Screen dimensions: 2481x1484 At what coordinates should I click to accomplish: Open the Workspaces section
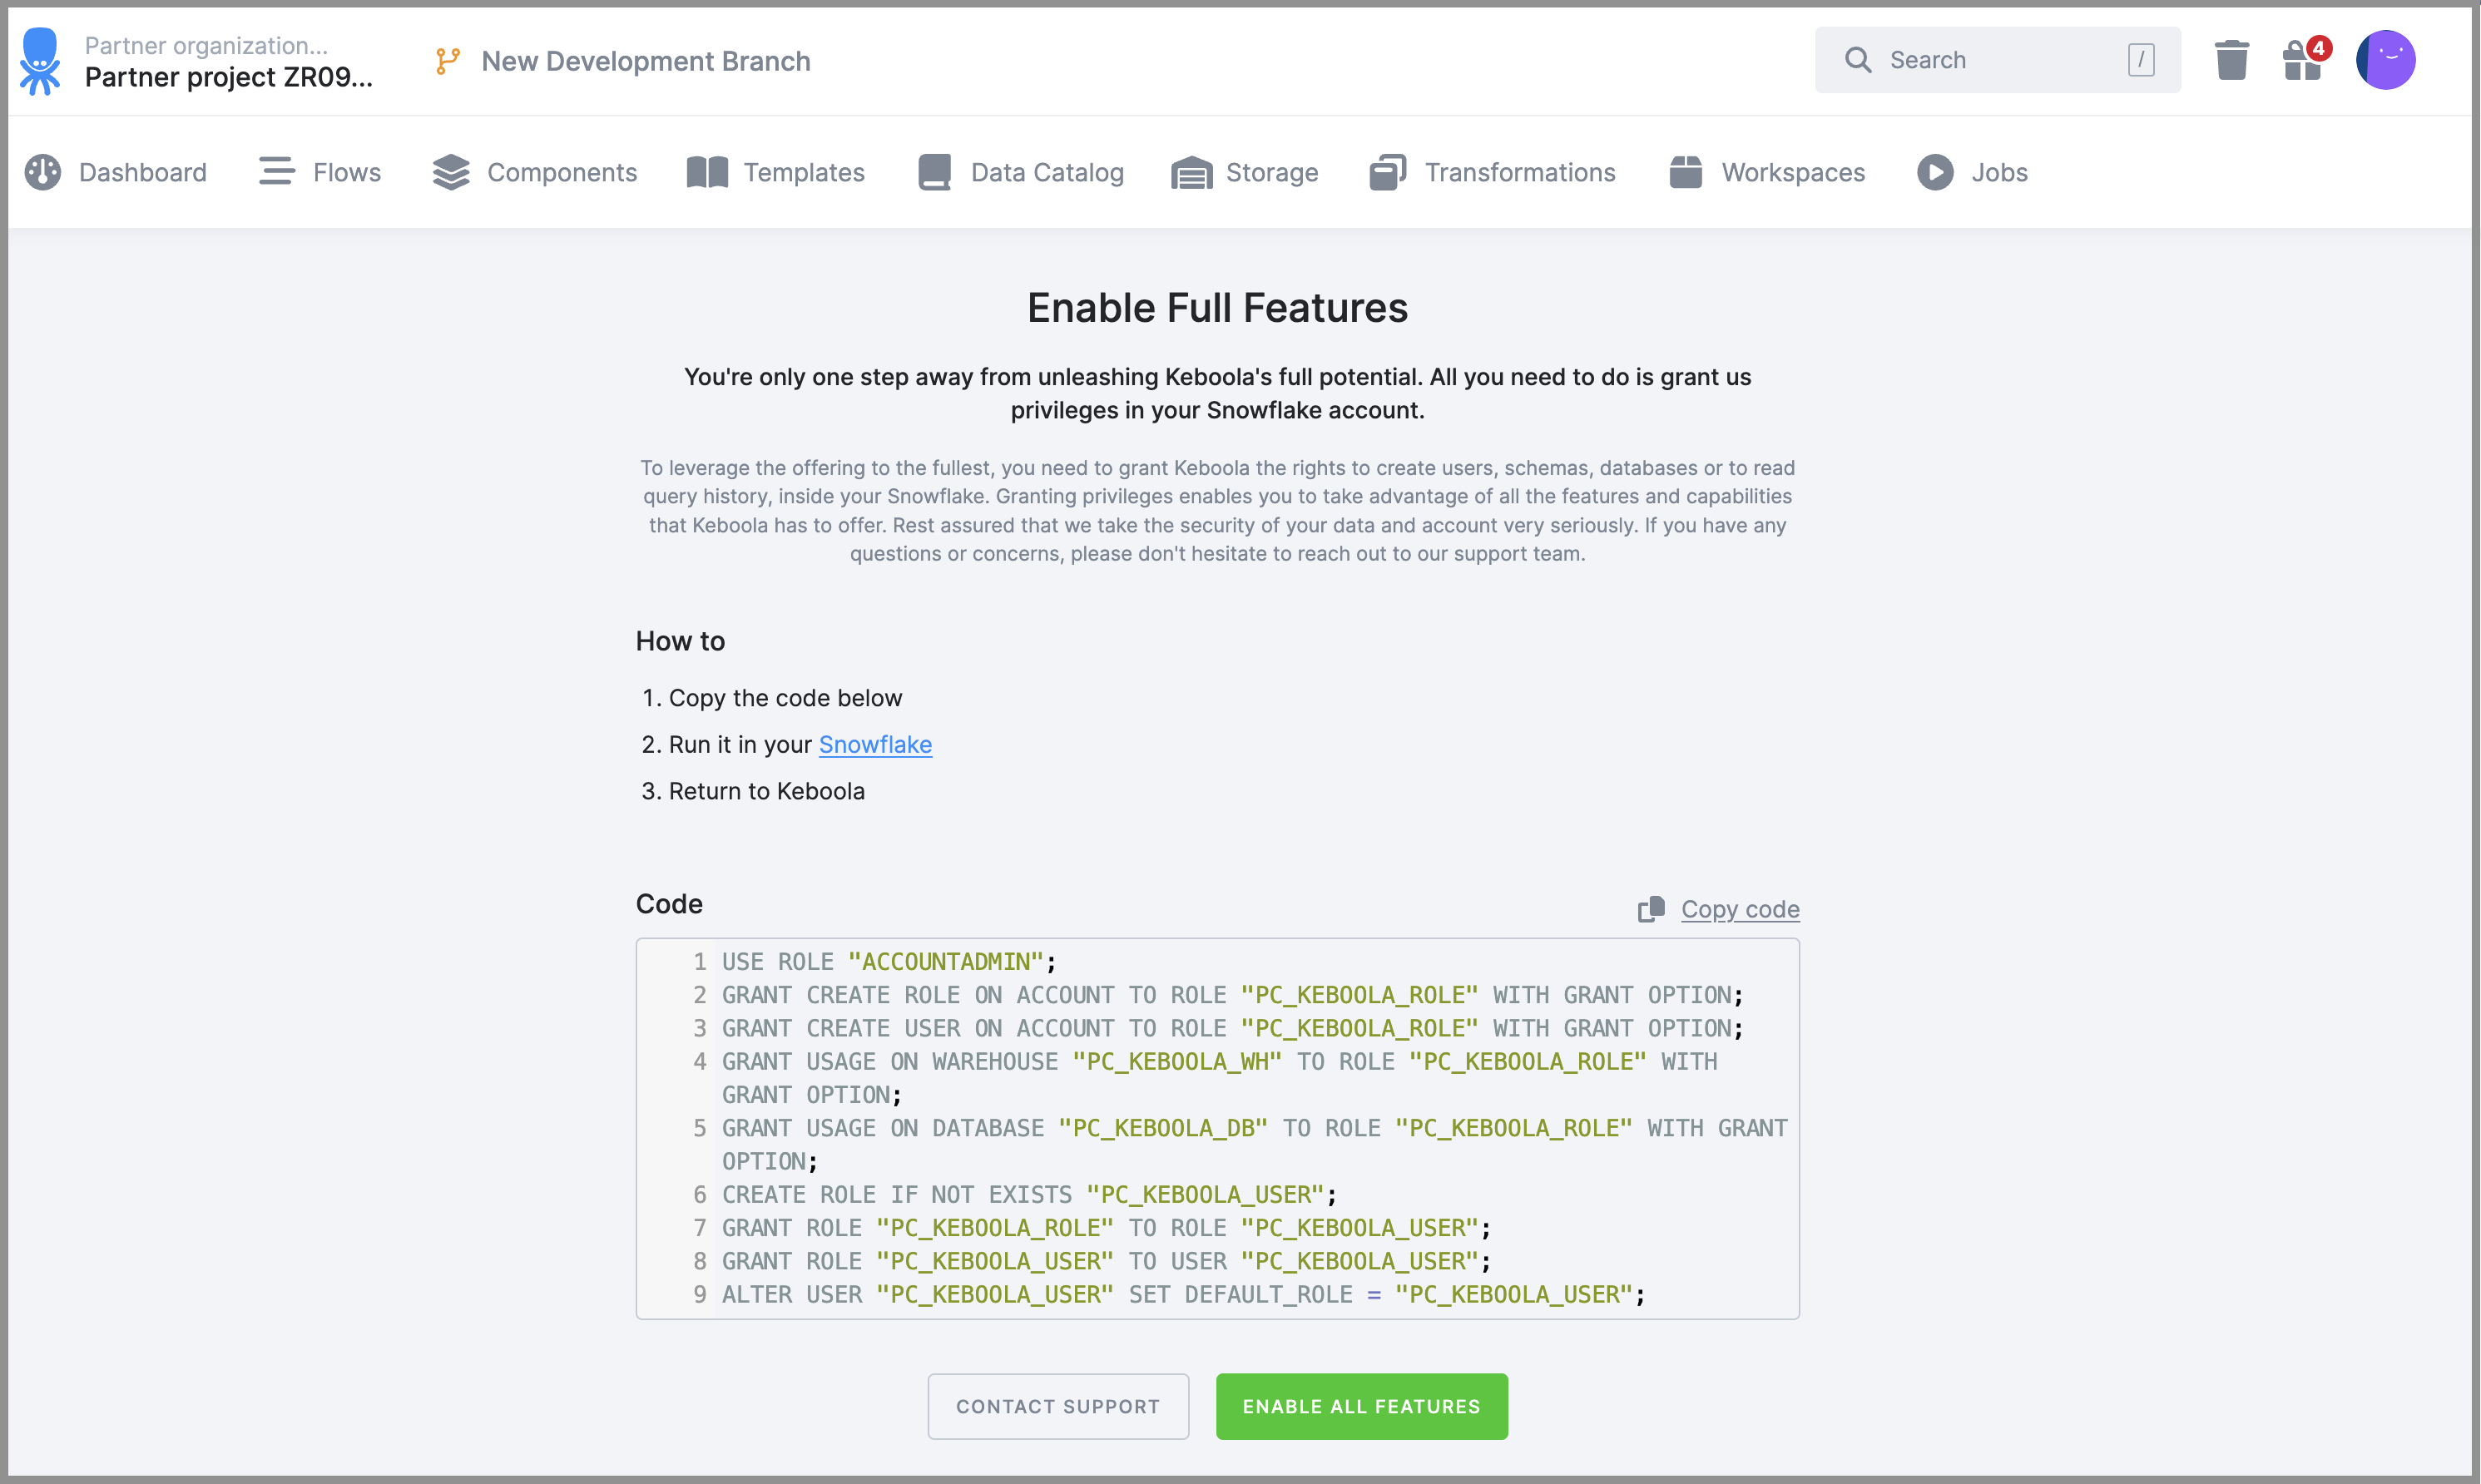point(1767,172)
